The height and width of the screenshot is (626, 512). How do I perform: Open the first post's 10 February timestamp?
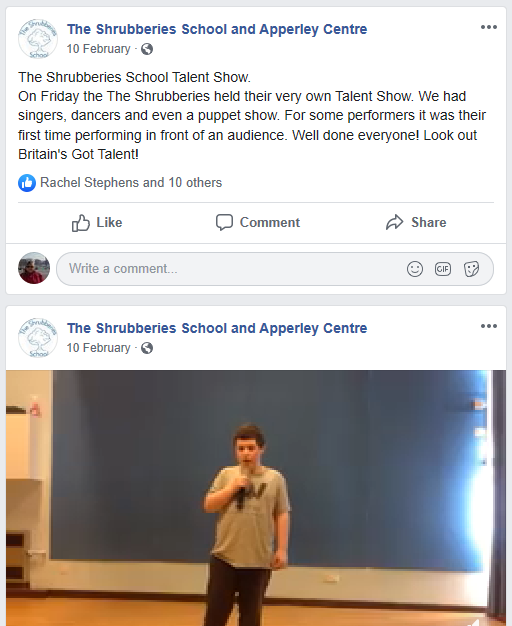(98, 49)
